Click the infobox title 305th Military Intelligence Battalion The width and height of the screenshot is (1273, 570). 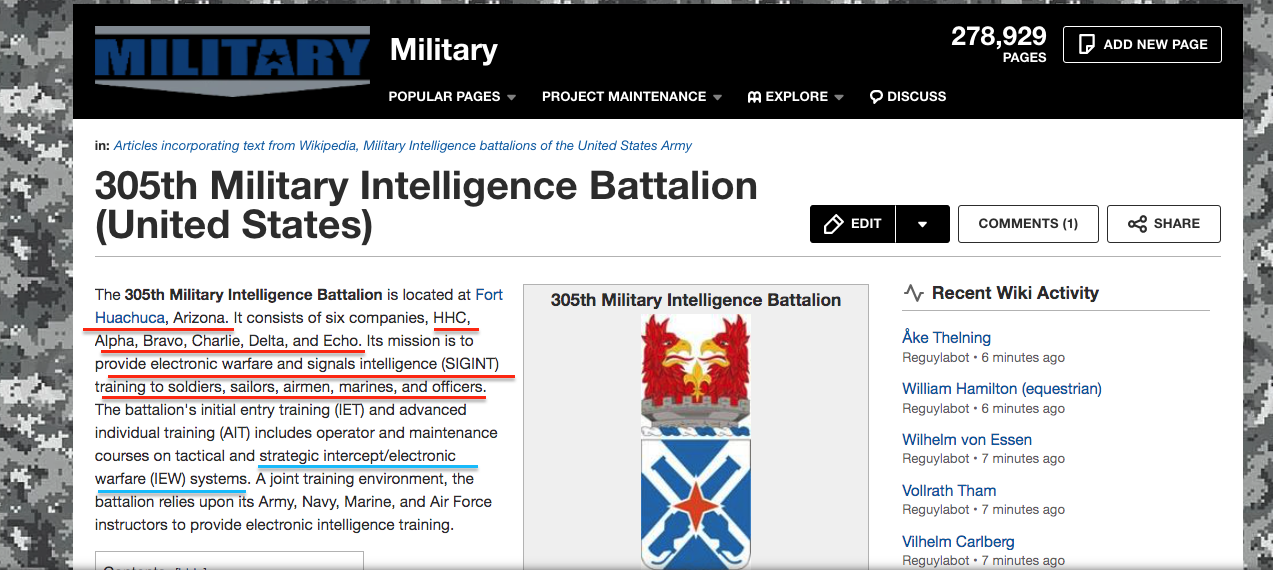pyautogui.click(x=696, y=300)
